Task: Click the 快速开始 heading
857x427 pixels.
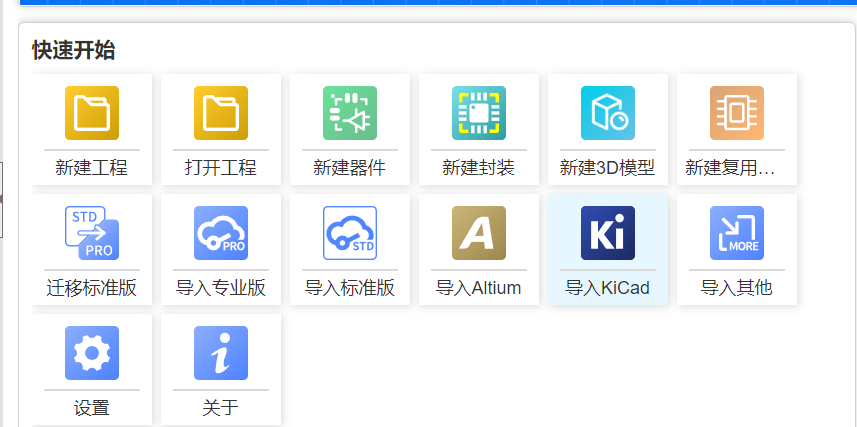Action: pos(73,50)
